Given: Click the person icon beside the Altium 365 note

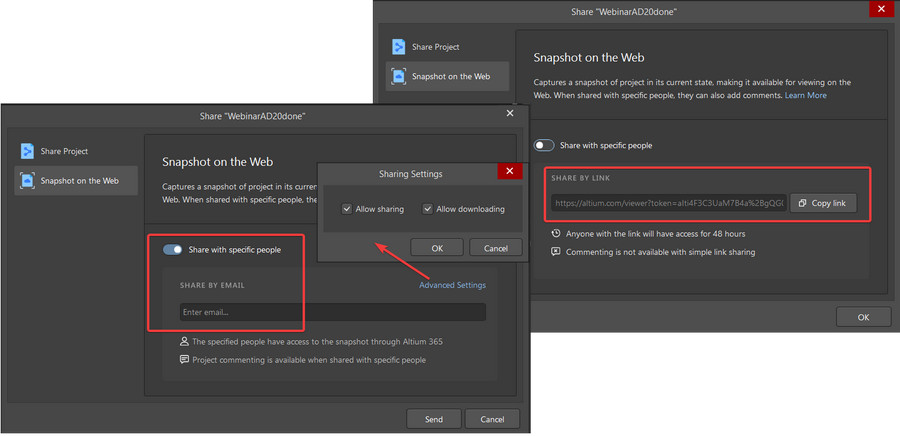Looking at the screenshot, I should point(184,341).
